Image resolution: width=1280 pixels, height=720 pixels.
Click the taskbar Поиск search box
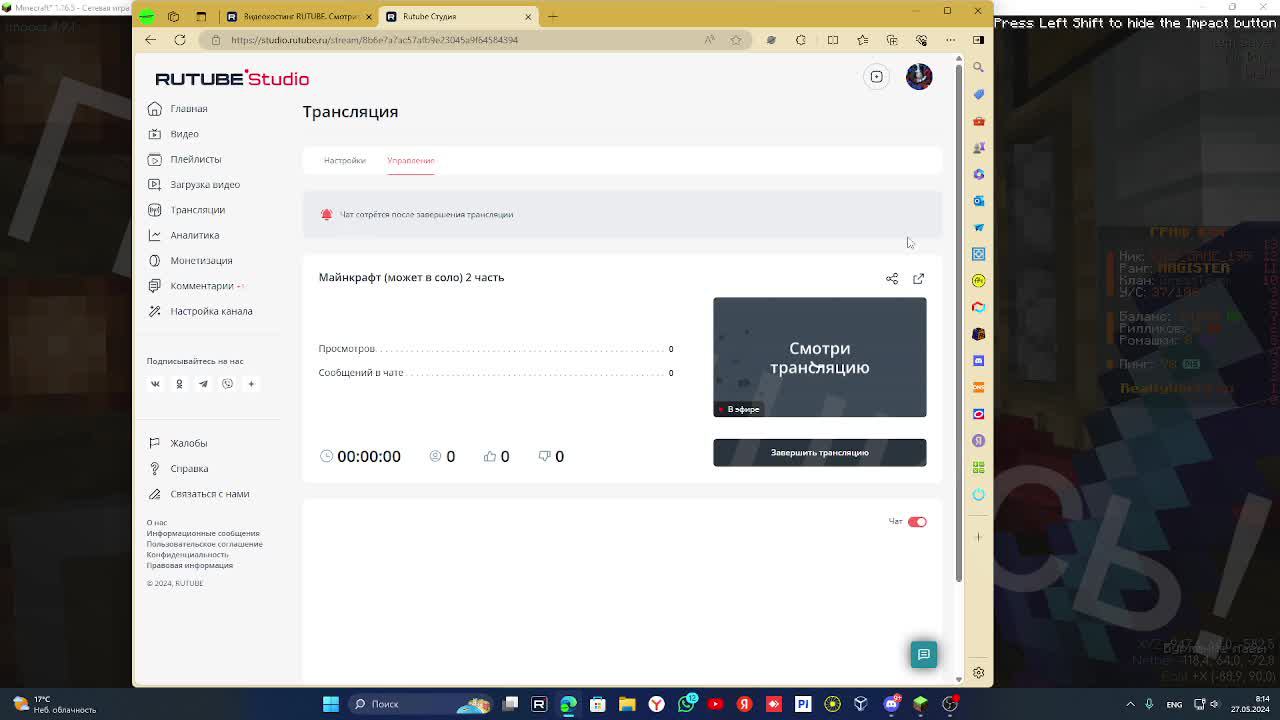pos(420,704)
